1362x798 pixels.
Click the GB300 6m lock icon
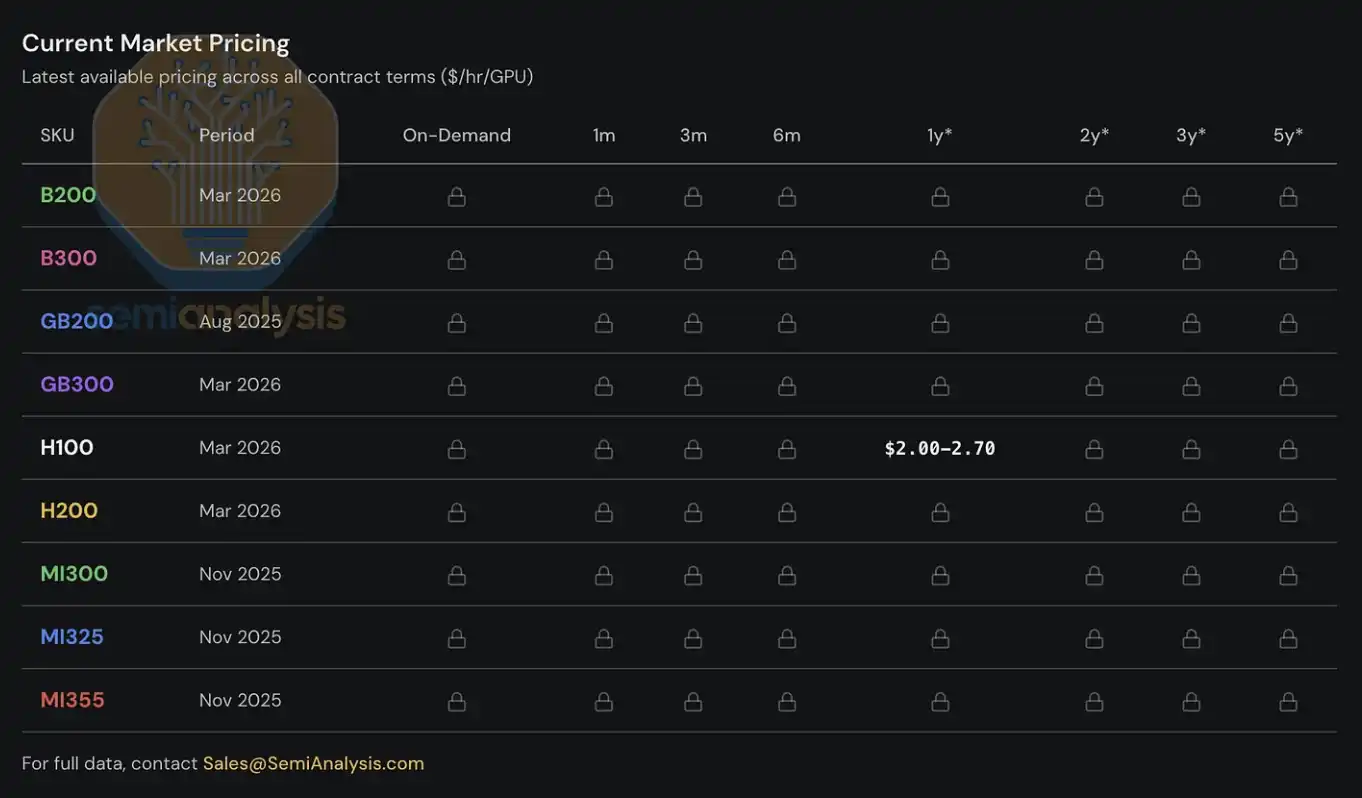pos(787,386)
